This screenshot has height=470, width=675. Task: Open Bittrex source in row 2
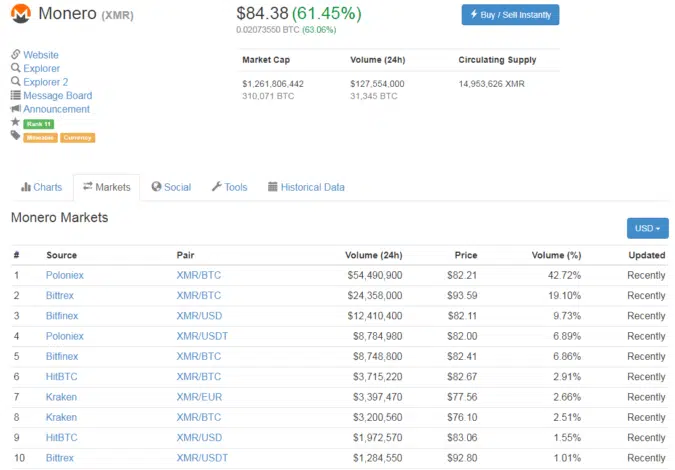click(x=60, y=295)
